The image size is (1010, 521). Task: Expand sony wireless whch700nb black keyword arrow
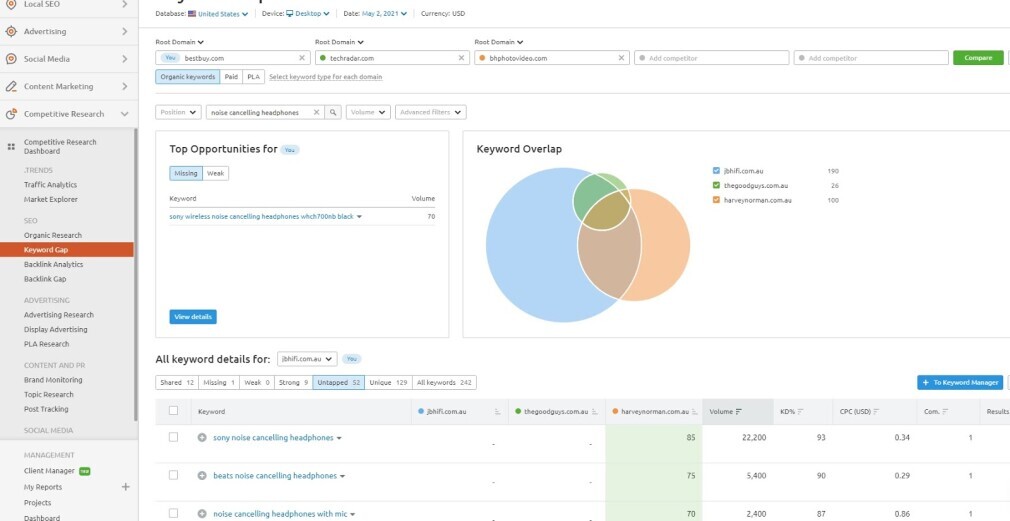(x=359, y=217)
